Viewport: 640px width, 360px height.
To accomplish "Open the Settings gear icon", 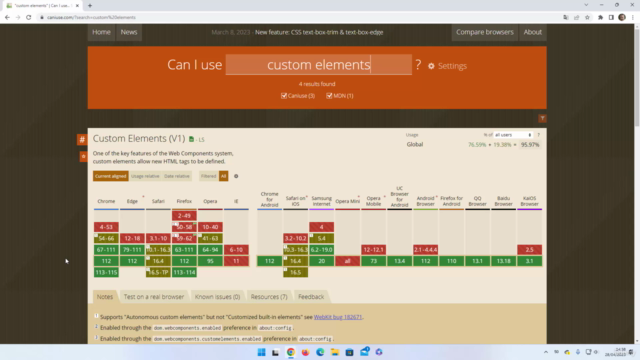I will 431,66.
